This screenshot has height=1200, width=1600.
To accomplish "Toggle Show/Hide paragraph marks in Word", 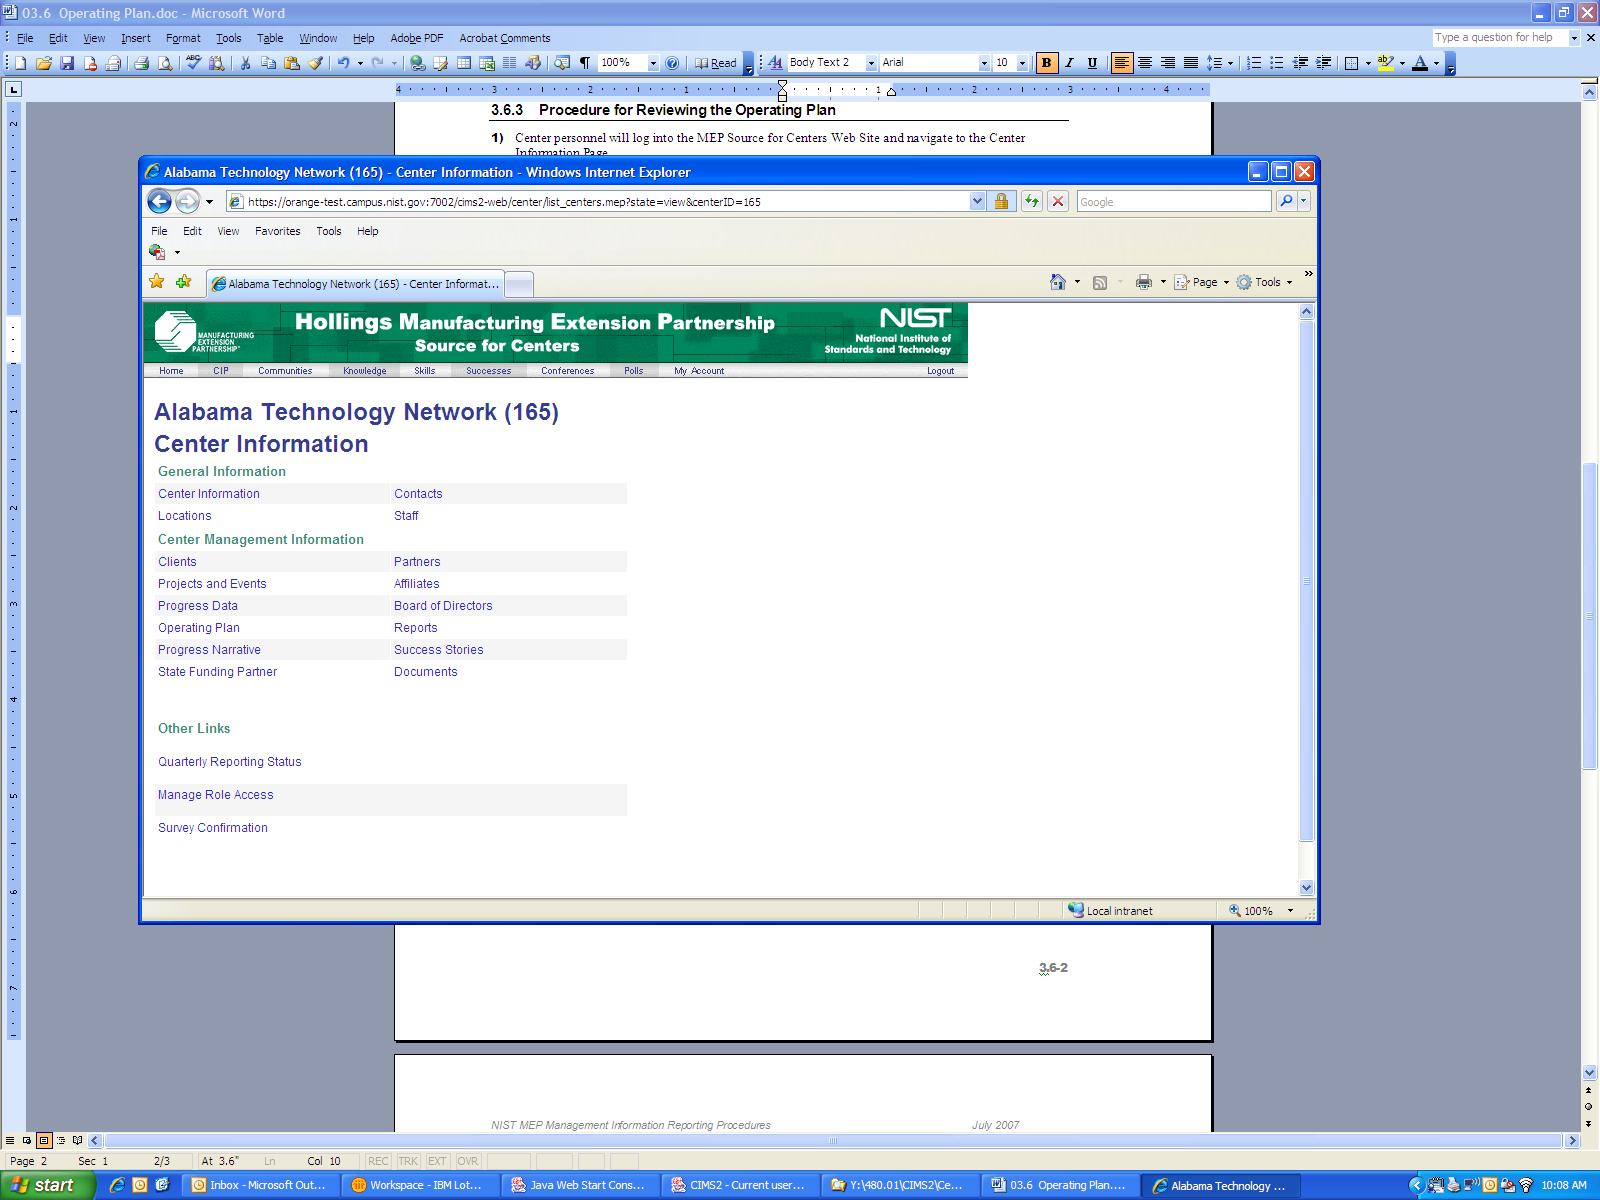I will click(585, 63).
